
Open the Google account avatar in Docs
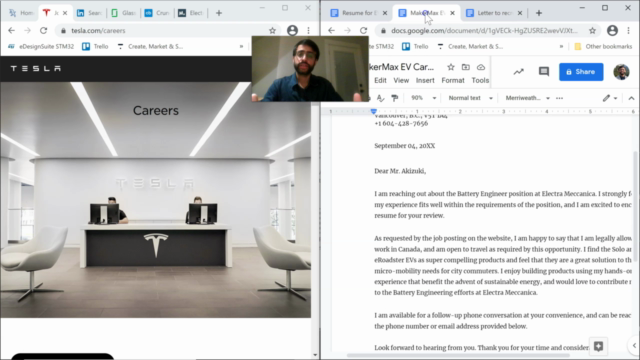click(x=621, y=72)
